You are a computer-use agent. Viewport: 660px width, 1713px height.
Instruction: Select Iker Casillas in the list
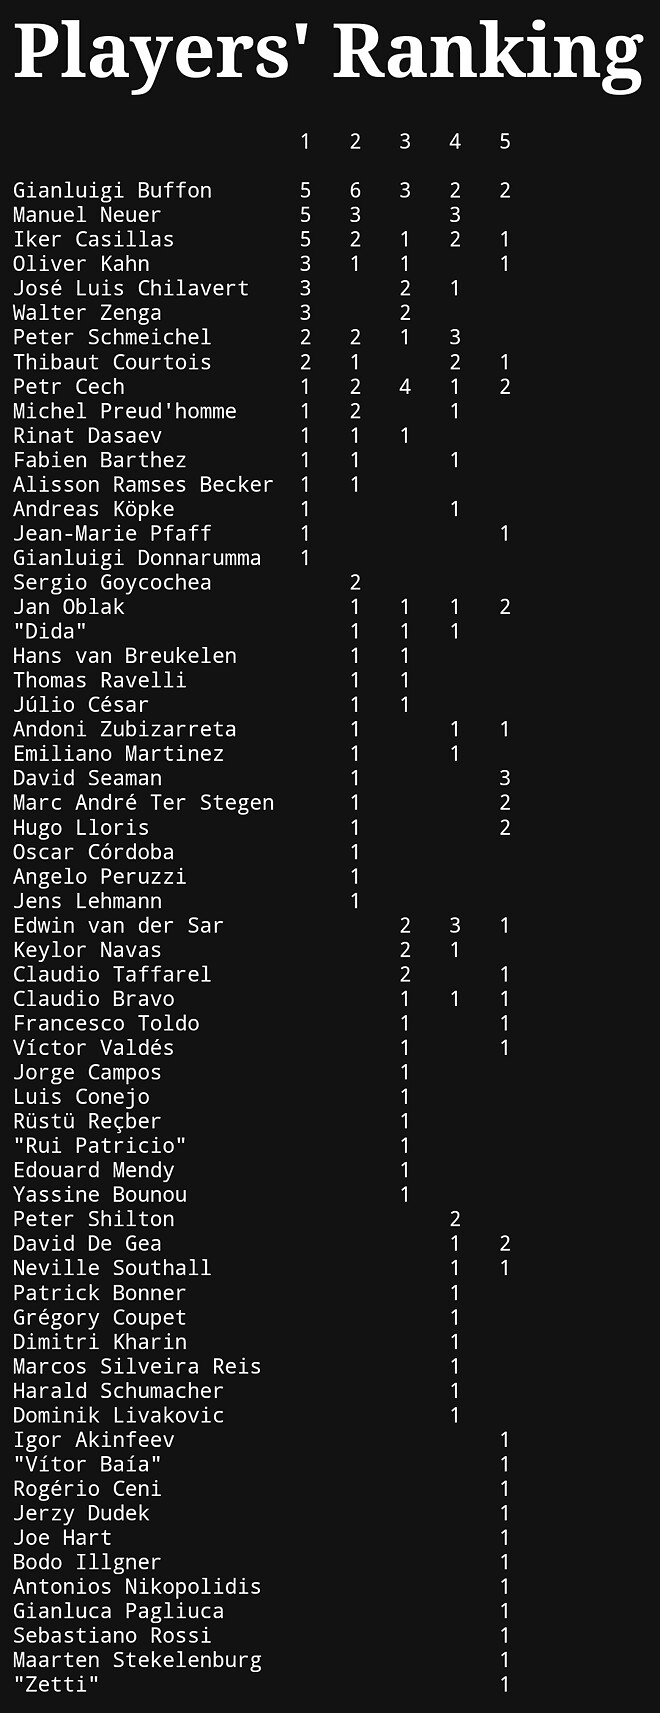93,239
